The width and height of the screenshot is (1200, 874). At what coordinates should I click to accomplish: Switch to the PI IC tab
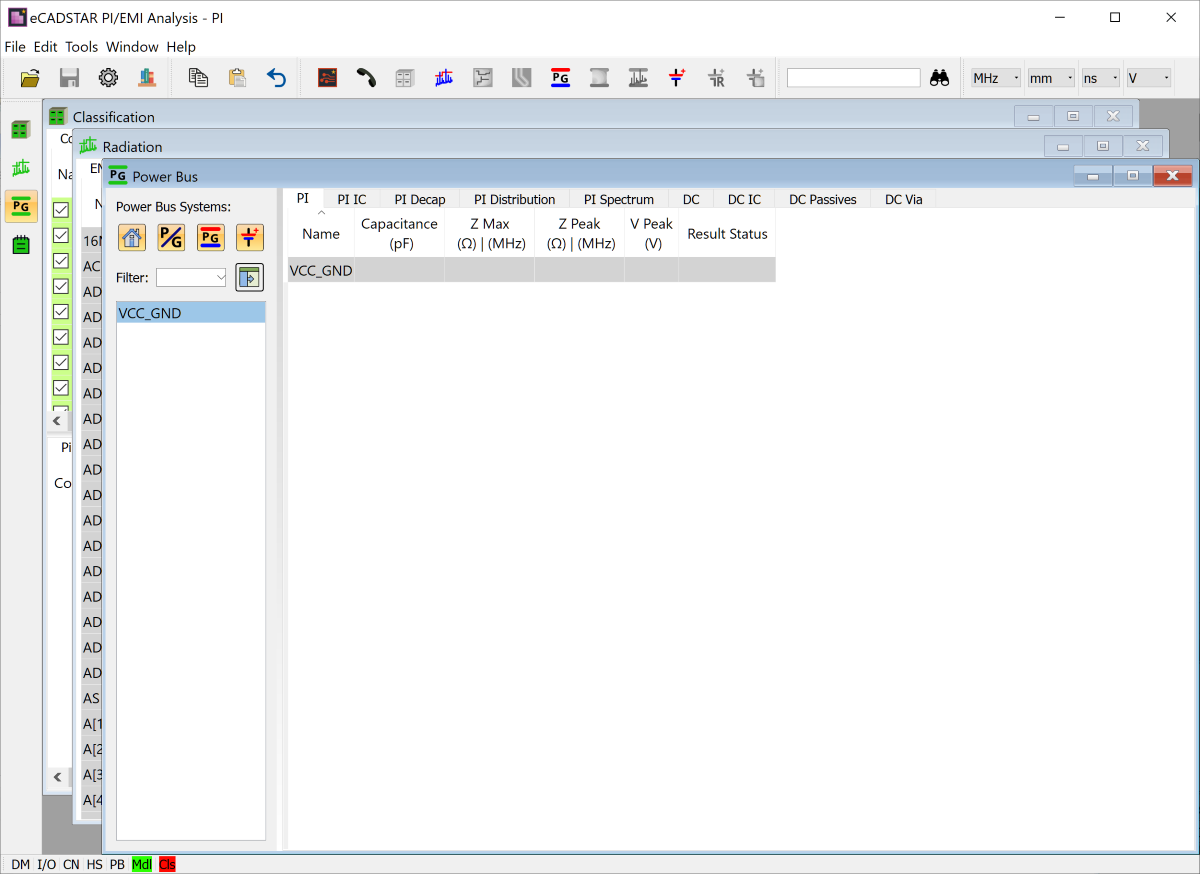(352, 199)
